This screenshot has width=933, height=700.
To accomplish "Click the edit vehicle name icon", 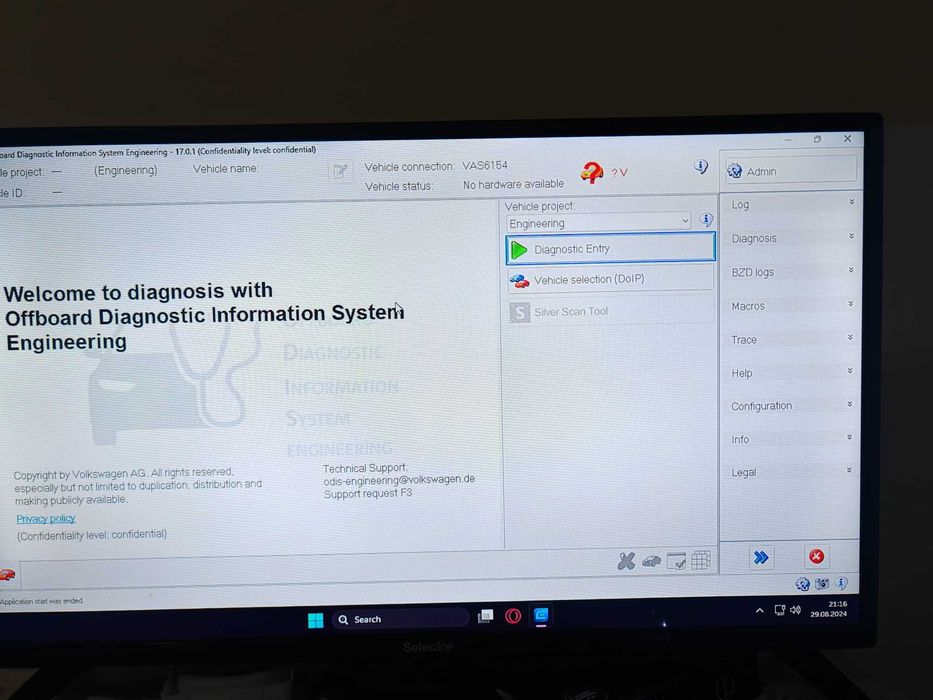I will coord(340,172).
